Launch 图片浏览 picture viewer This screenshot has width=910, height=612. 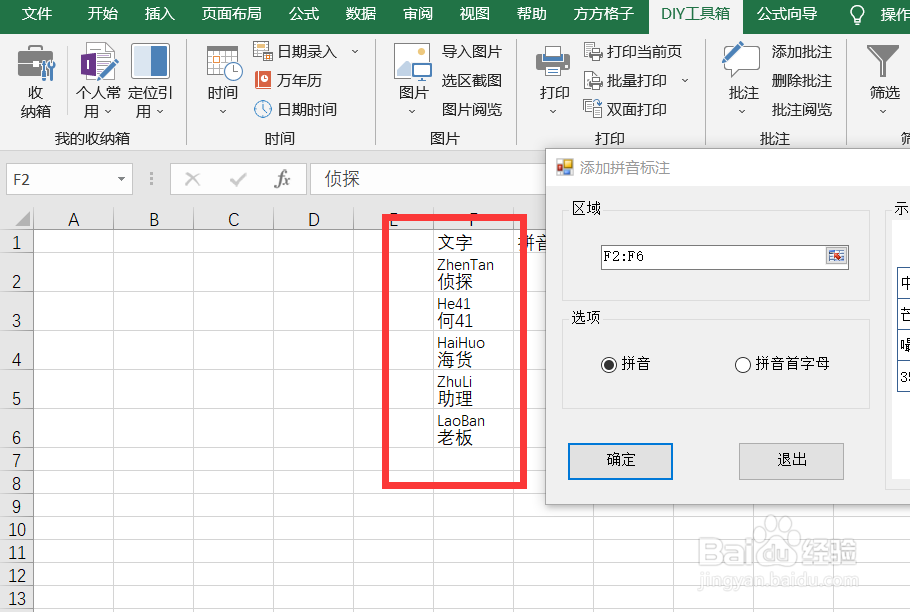[472, 108]
